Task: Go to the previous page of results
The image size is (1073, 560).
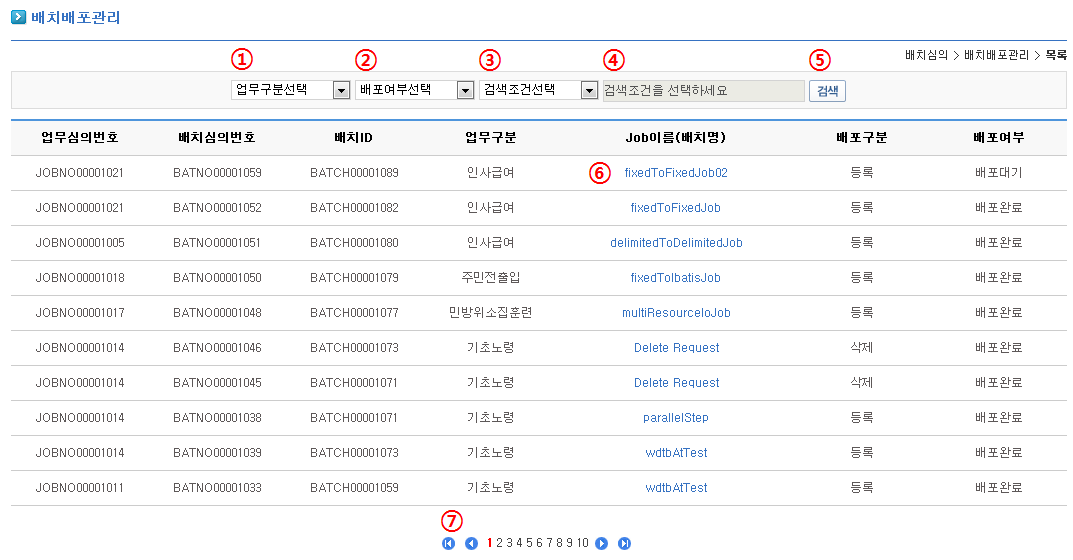Action: (471, 543)
